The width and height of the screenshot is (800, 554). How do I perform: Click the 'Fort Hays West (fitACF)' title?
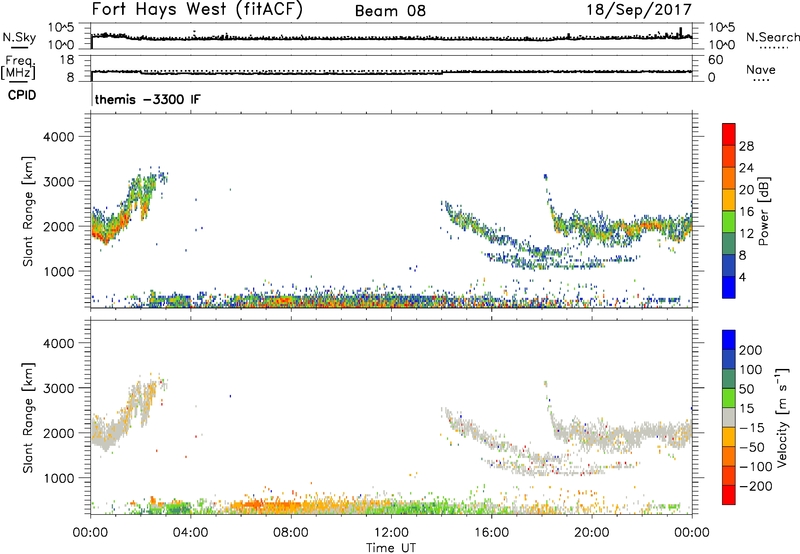pyautogui.click(x=197, y=9)
